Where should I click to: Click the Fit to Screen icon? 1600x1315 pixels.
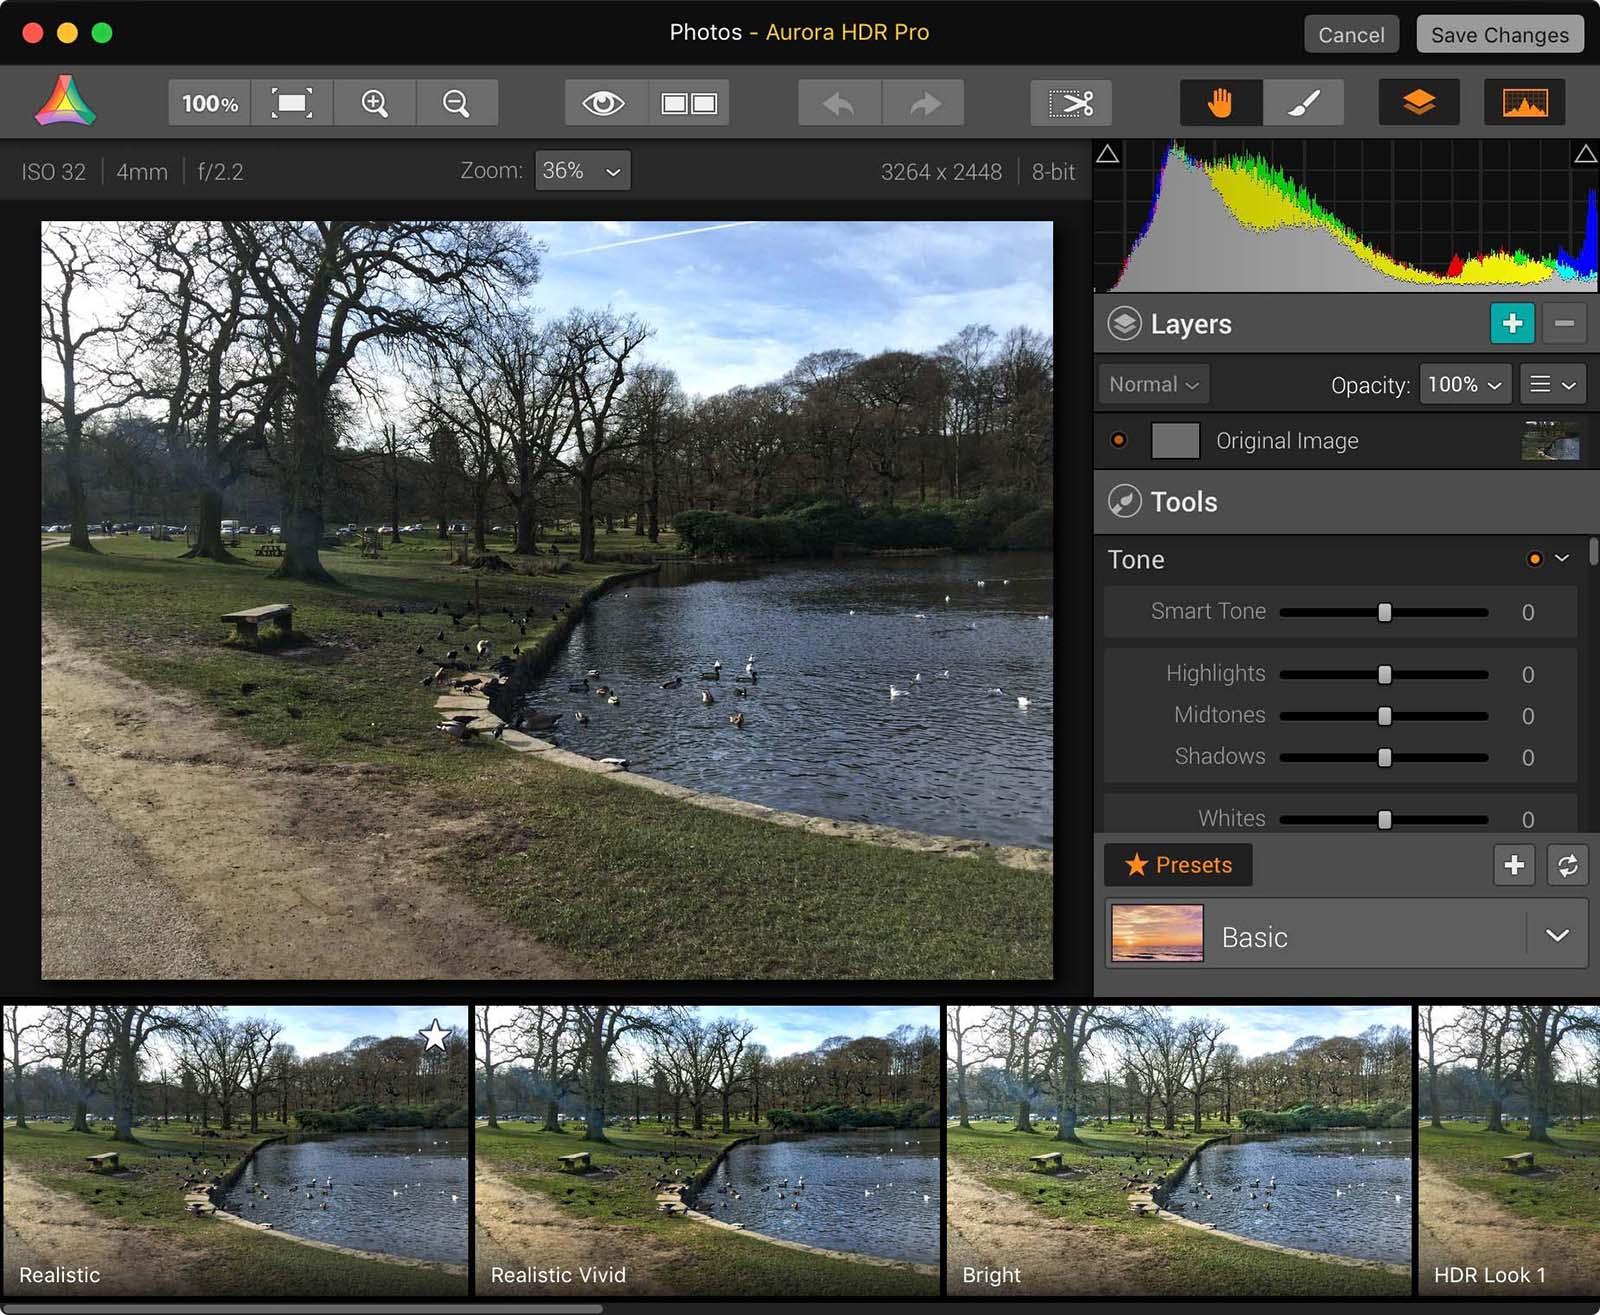coord(291,103)
